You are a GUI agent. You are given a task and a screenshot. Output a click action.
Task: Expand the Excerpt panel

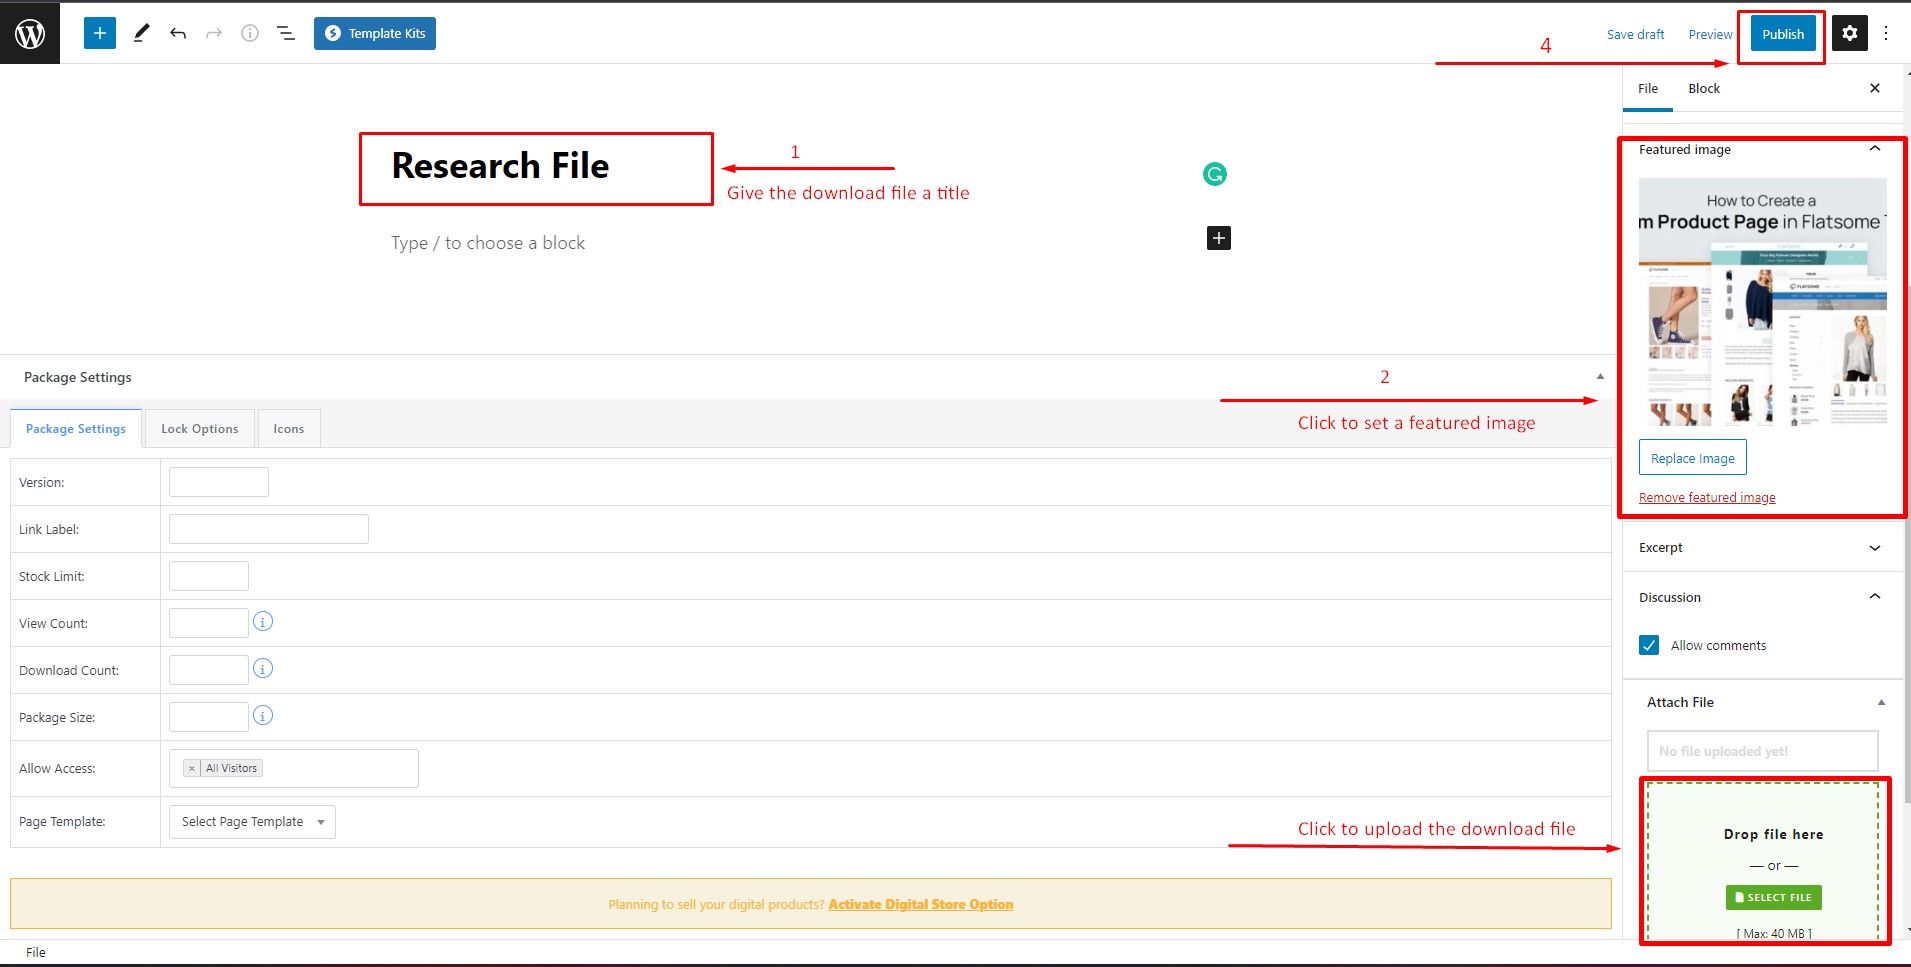point(1875,548)
